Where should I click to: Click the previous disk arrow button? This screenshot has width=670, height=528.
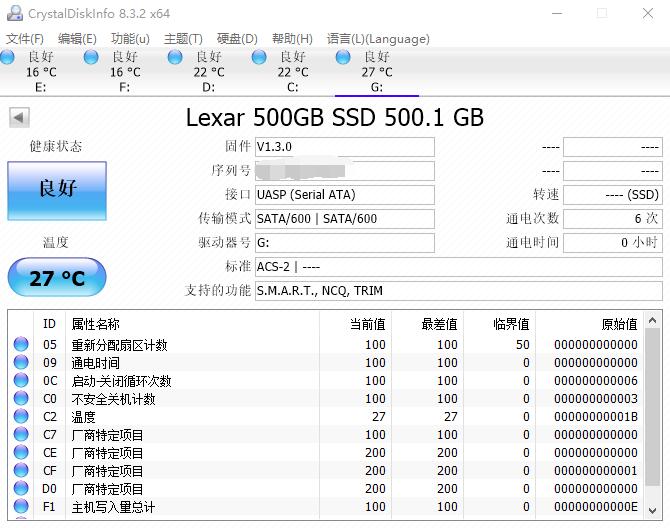point(19,118)
